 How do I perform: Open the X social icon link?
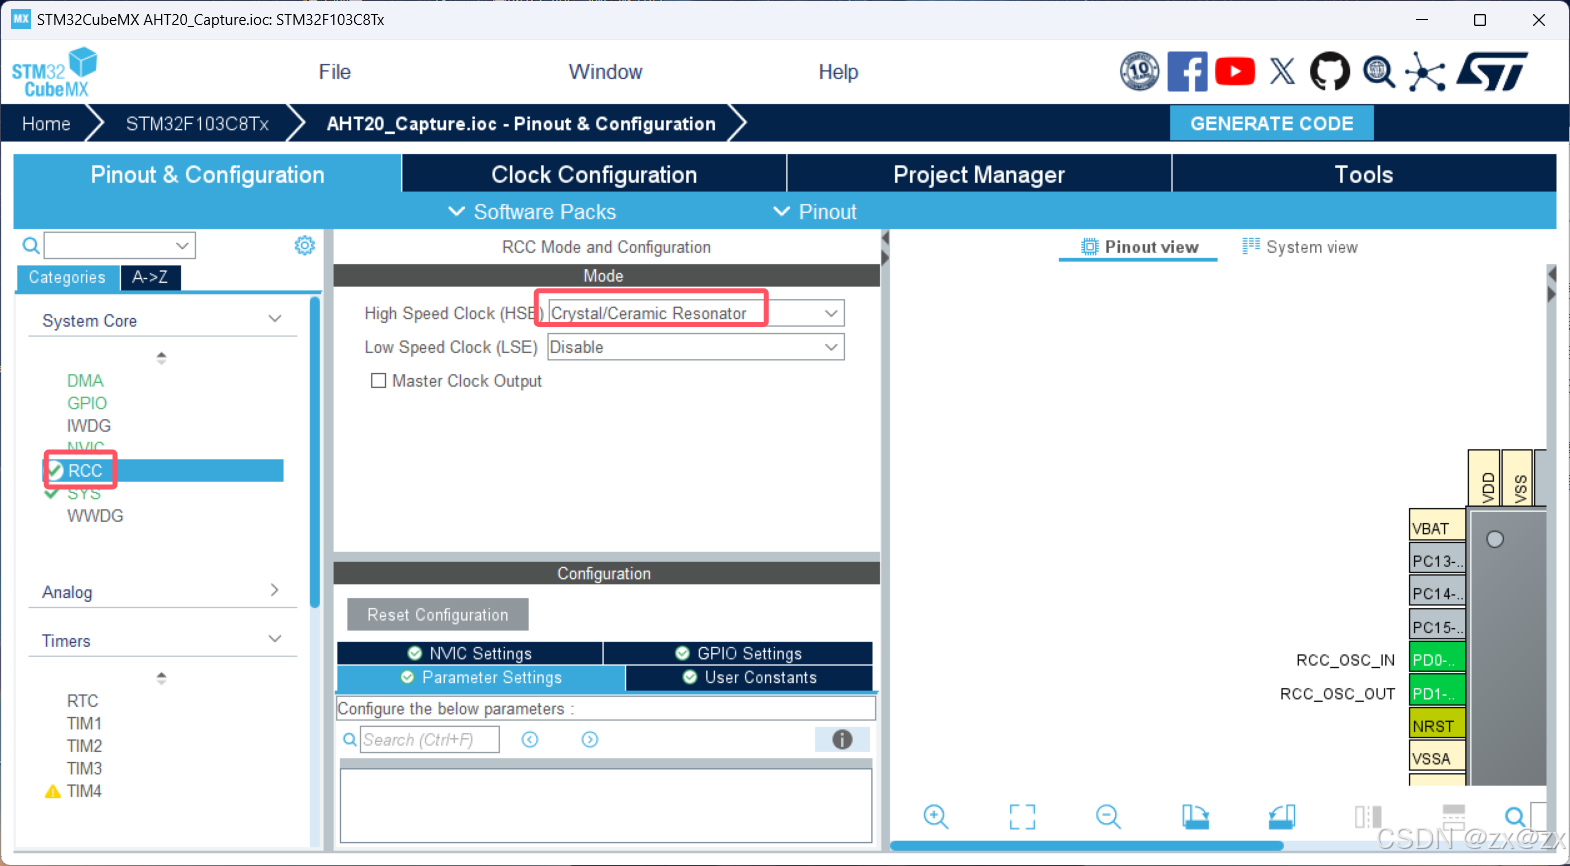[1282, 72]
